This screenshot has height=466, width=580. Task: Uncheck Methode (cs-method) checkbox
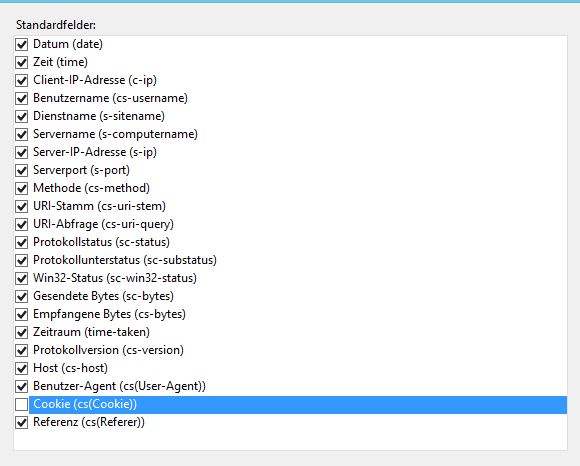[x=21, y=188]
